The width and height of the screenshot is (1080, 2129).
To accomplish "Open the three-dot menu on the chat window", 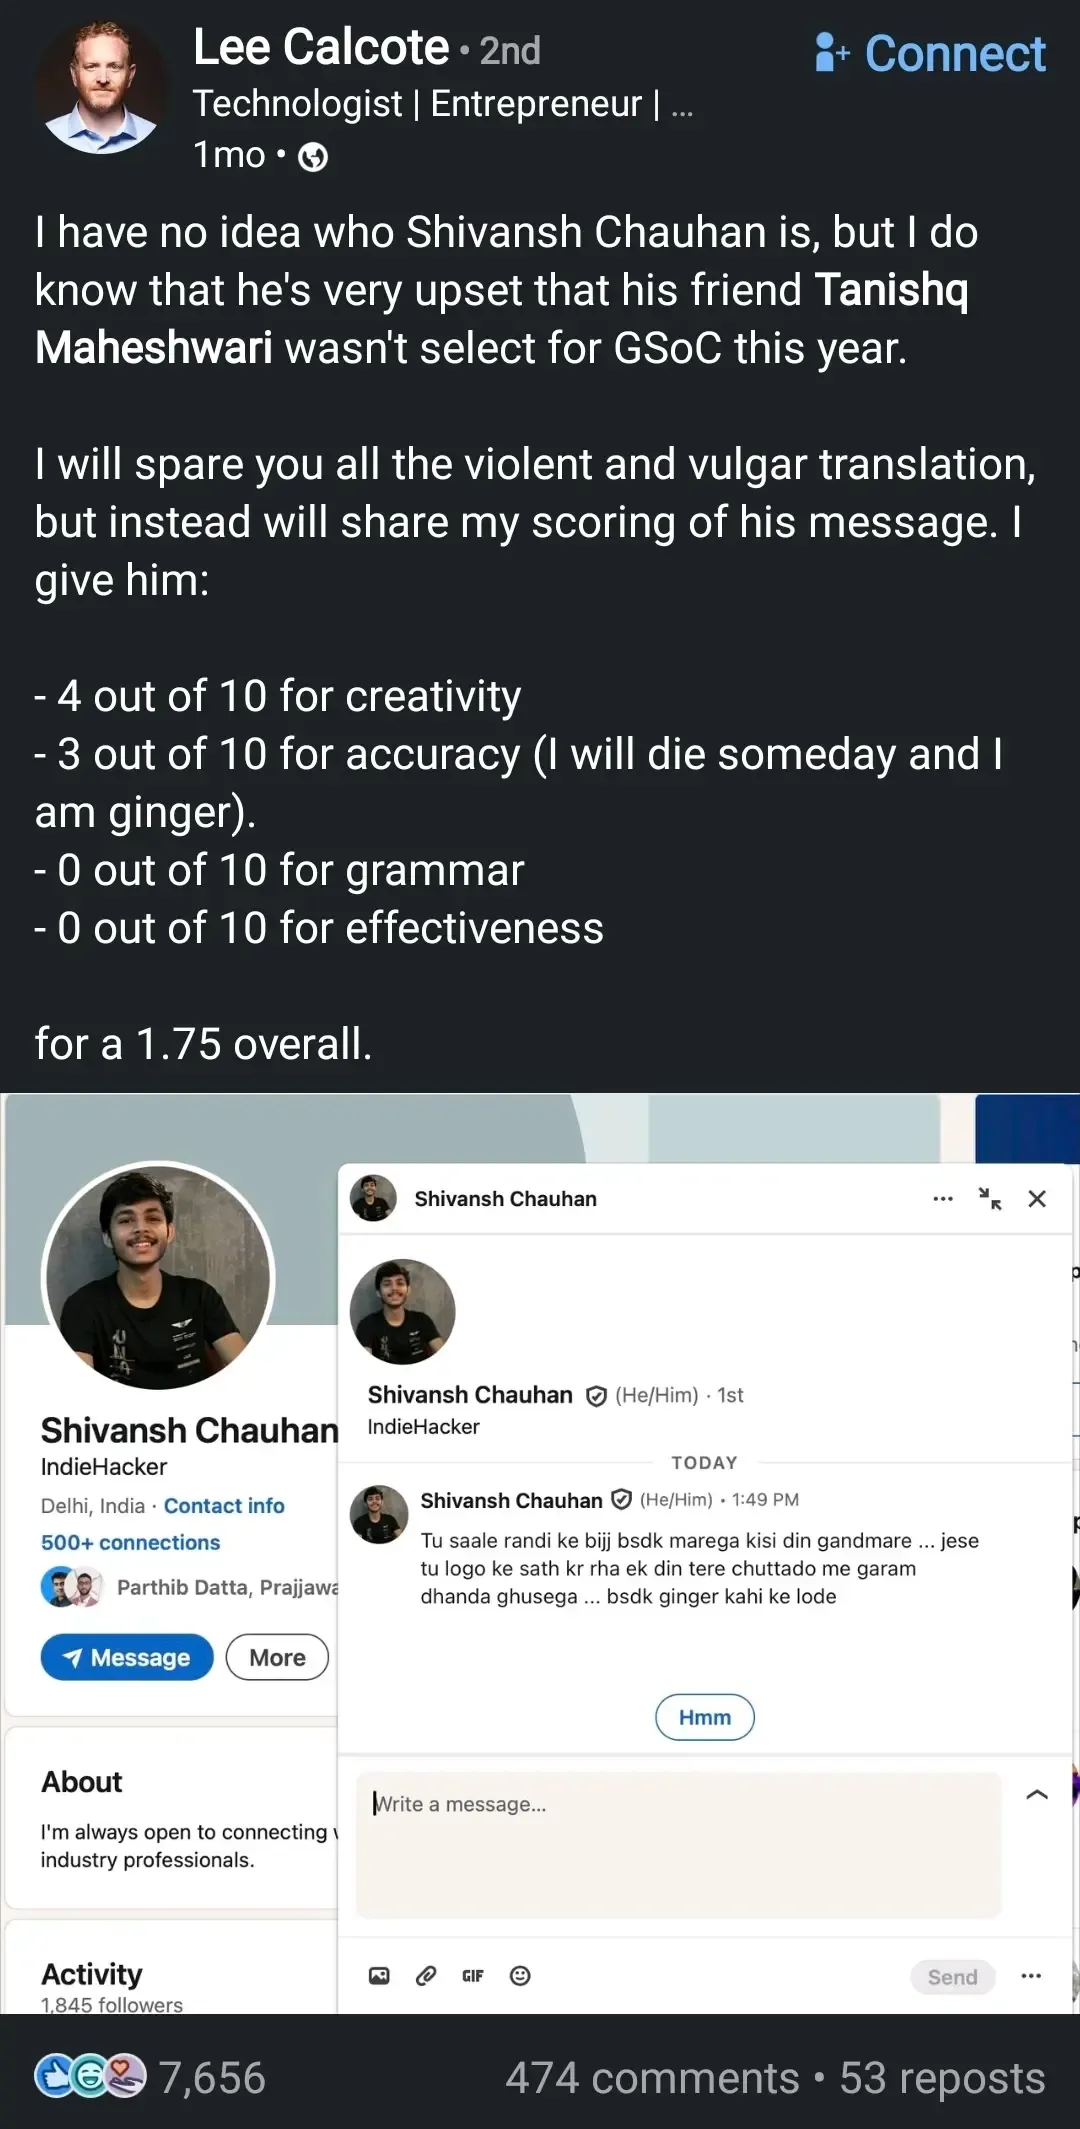I will click(941, 1198).
